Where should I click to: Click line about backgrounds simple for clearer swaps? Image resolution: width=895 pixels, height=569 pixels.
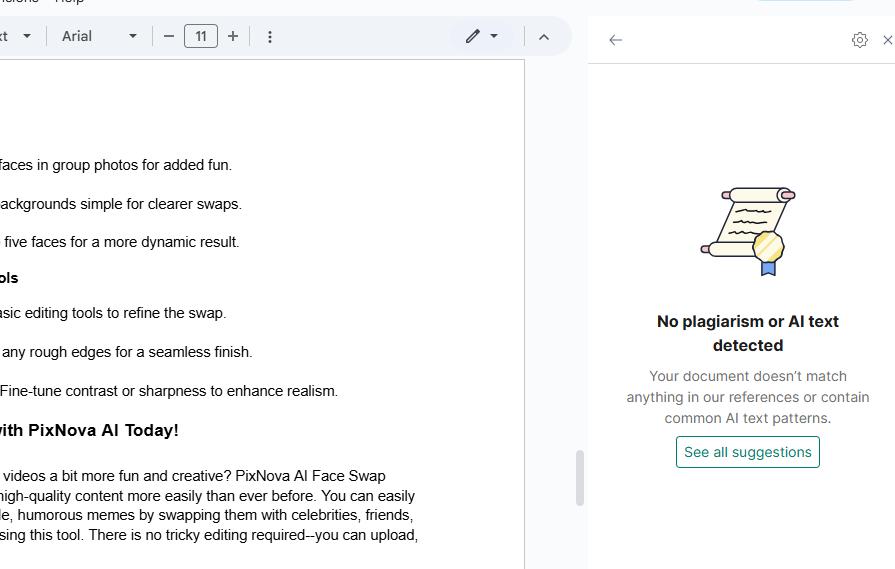pyautogui.click(x=120, y=204)
